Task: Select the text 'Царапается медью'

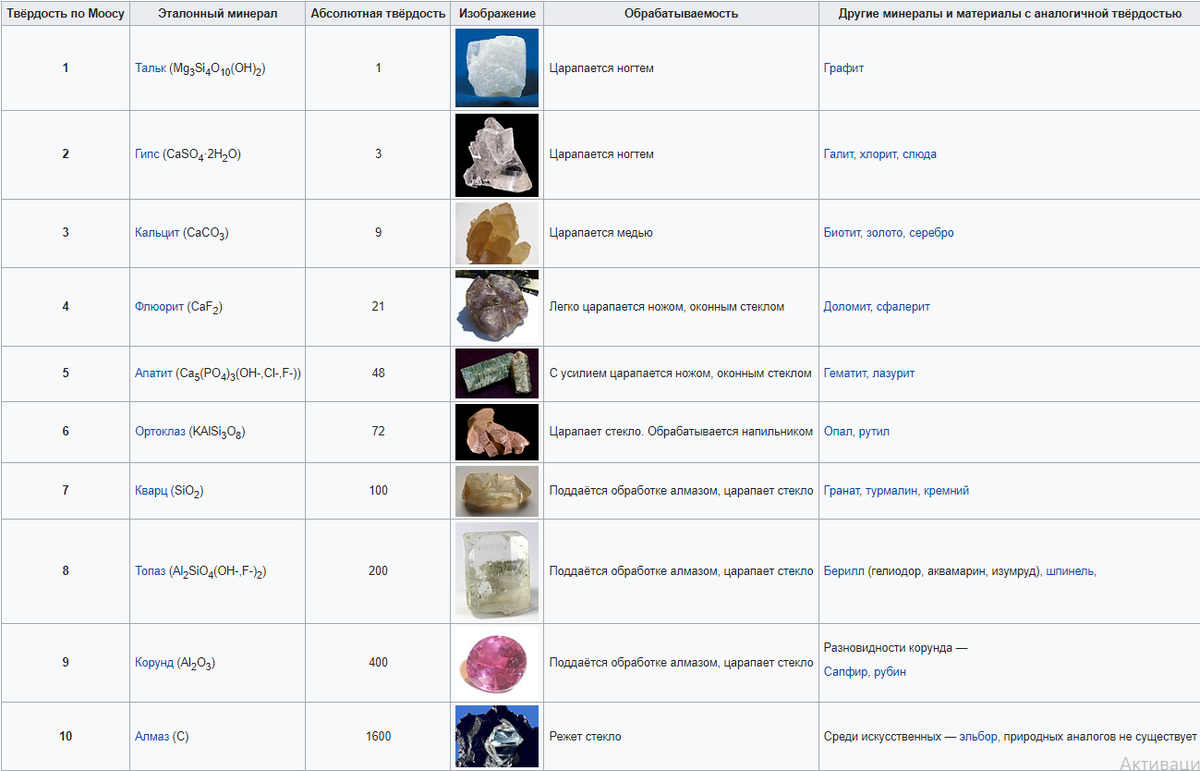Action: pyautogui.click(x=601, y=232)
